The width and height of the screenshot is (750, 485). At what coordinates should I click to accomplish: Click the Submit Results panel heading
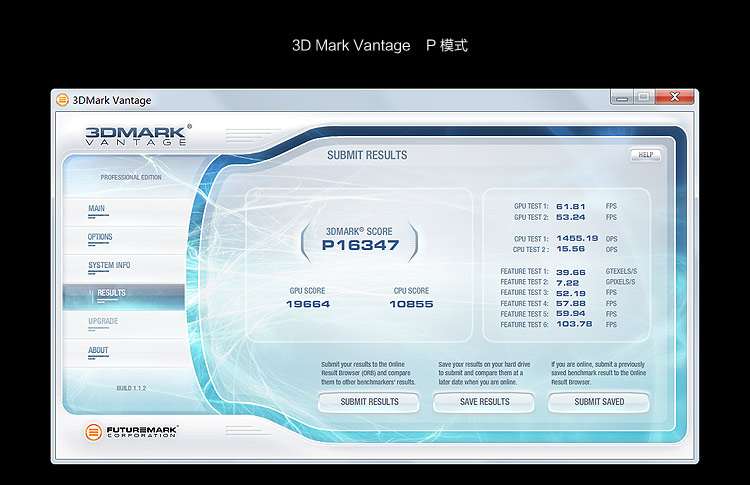click(367, 155)
